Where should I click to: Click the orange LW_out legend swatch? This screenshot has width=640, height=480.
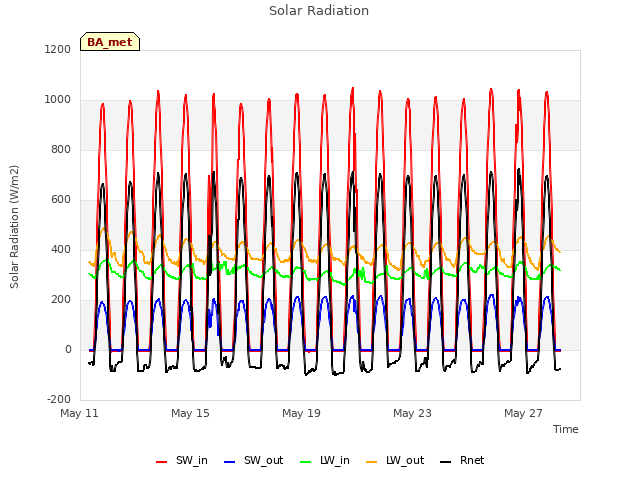click(x=372, y=462)
